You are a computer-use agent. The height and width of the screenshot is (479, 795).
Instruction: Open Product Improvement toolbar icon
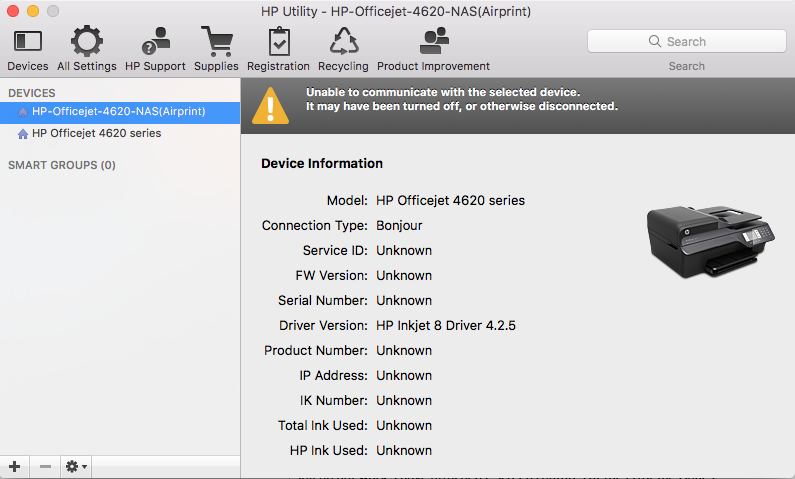434,41
